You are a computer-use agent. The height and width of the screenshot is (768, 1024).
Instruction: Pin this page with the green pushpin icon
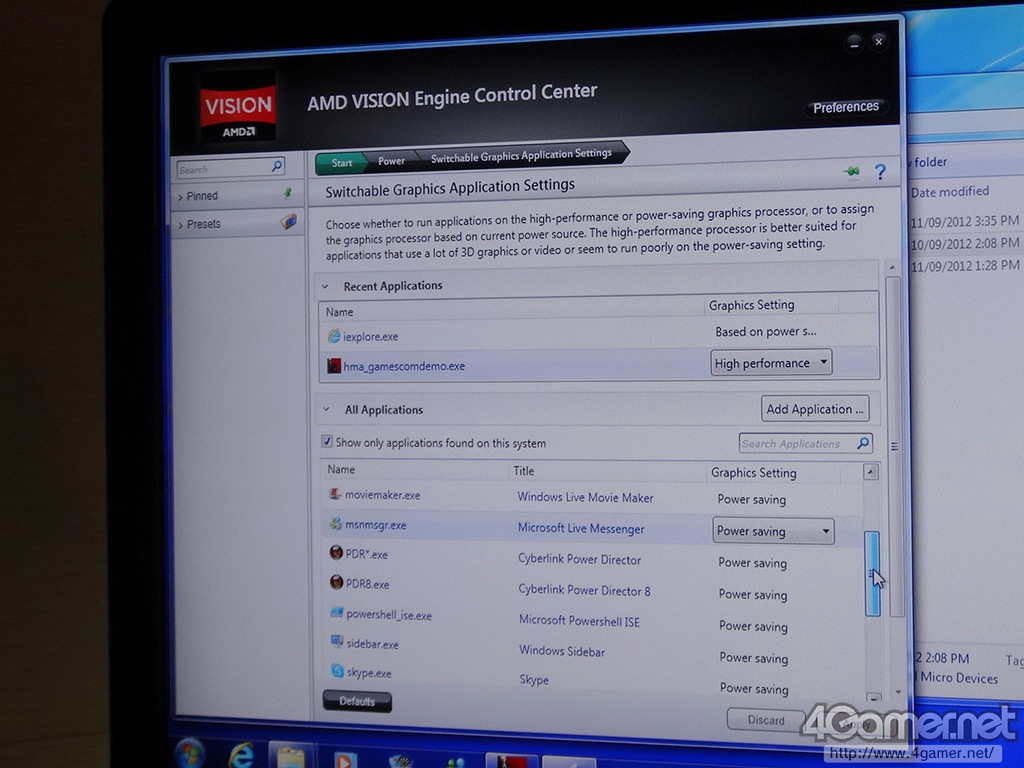point(851,172)
